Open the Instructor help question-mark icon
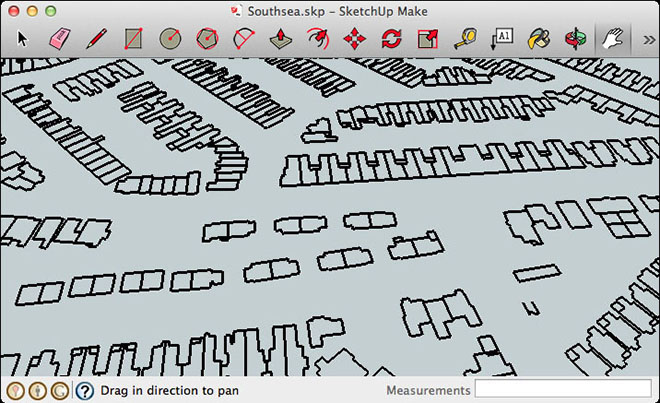 tap(85, 391)
